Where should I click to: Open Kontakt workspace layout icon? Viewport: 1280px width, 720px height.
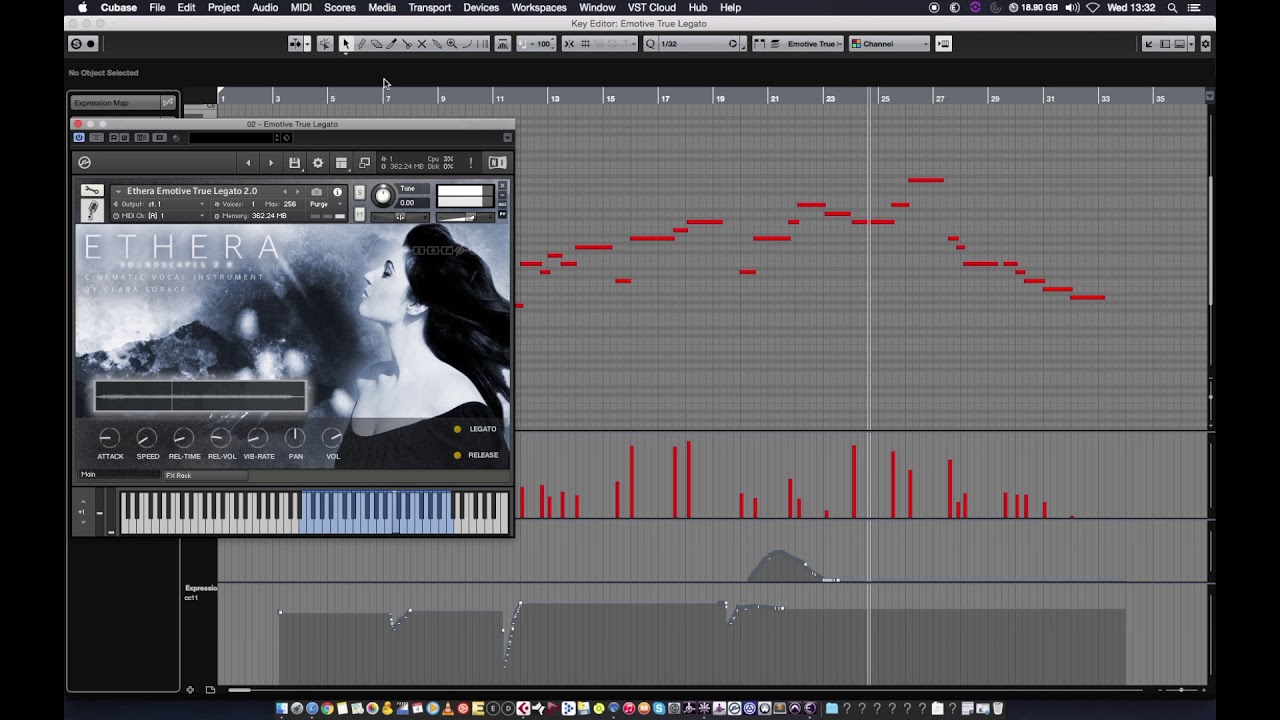[341, 163]
